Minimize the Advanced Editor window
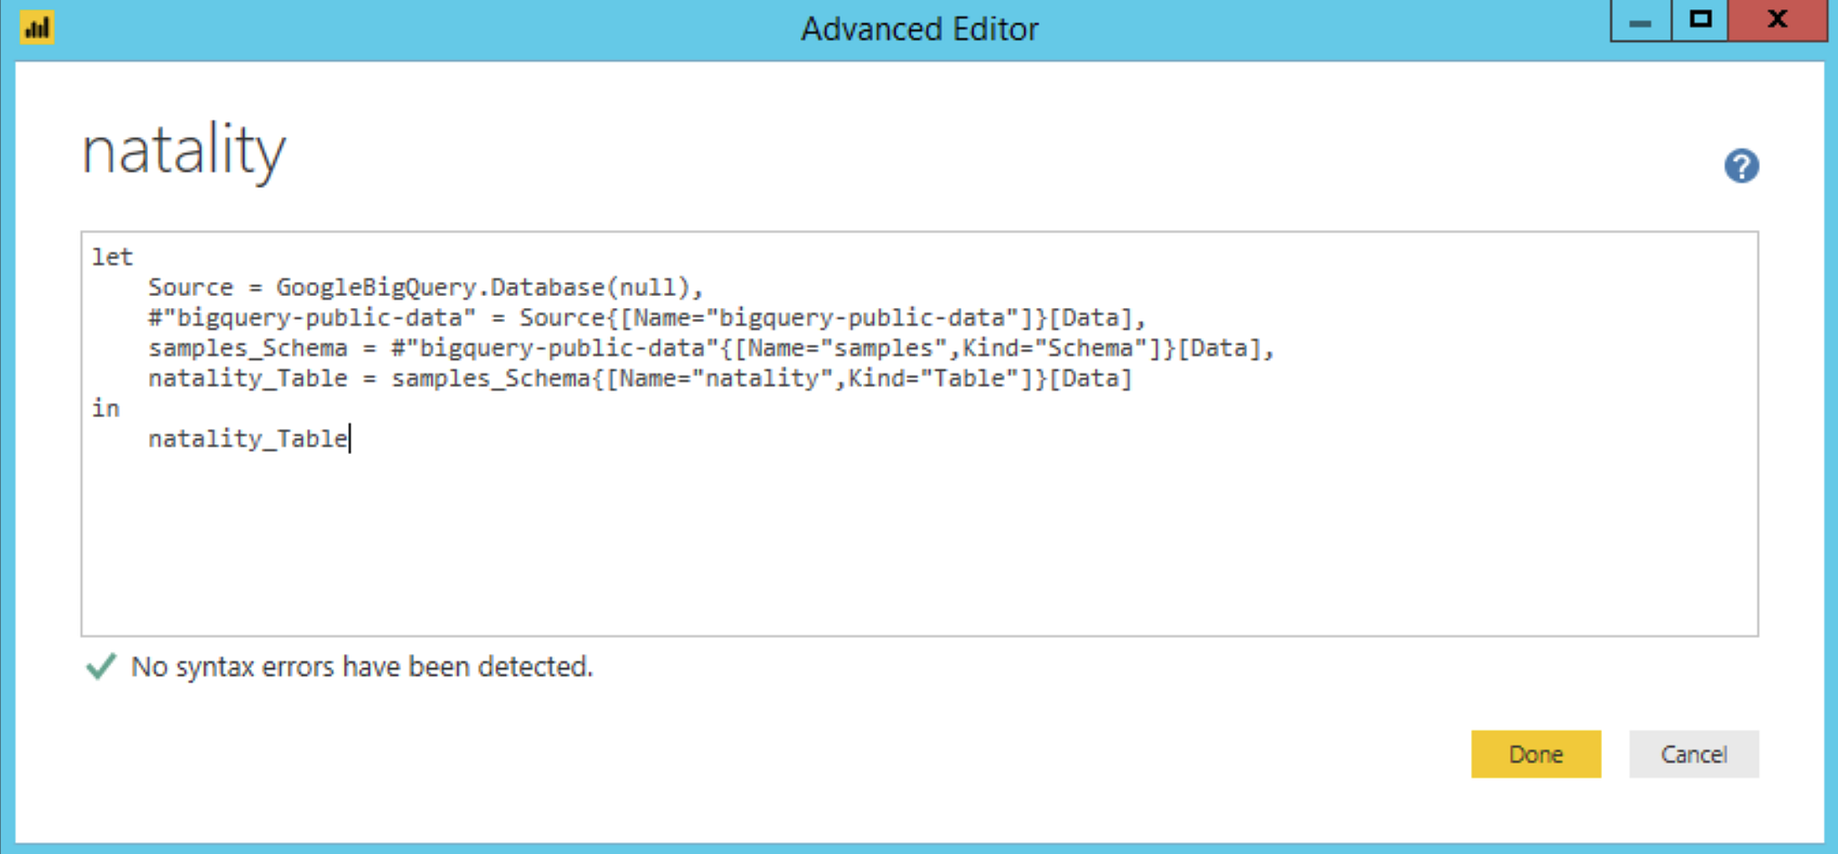Viewport: 1838px width, 854px height. point(1640,20)
